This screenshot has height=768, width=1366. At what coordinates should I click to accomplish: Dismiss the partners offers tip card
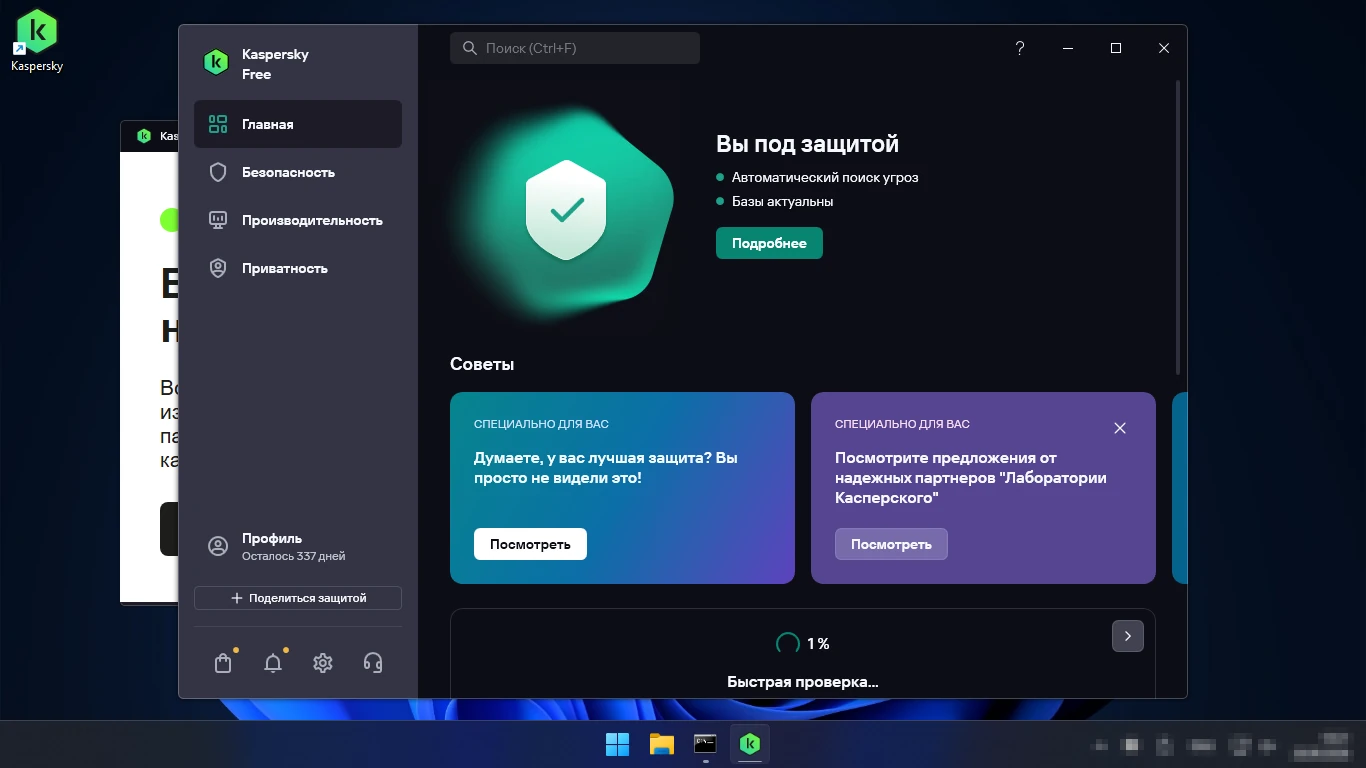[1120, 428]
